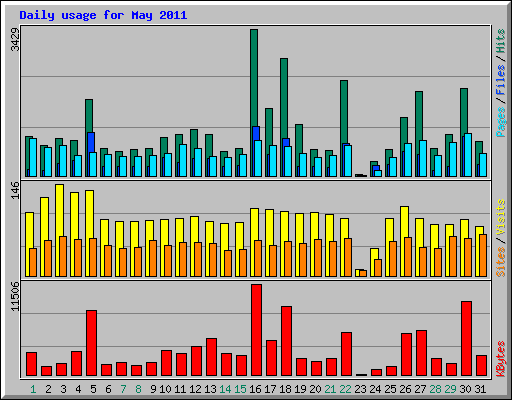Click day label 12 on the x-axis

(195, 389)
